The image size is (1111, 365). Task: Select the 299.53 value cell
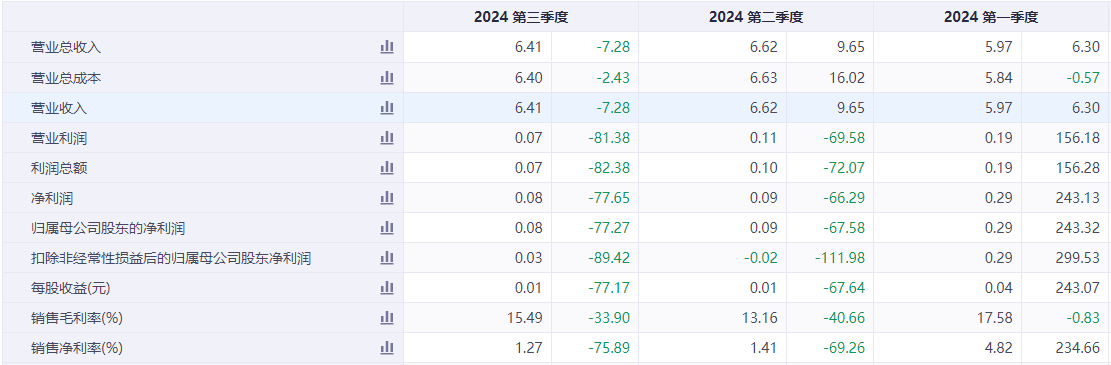[x=1065, y=258]
